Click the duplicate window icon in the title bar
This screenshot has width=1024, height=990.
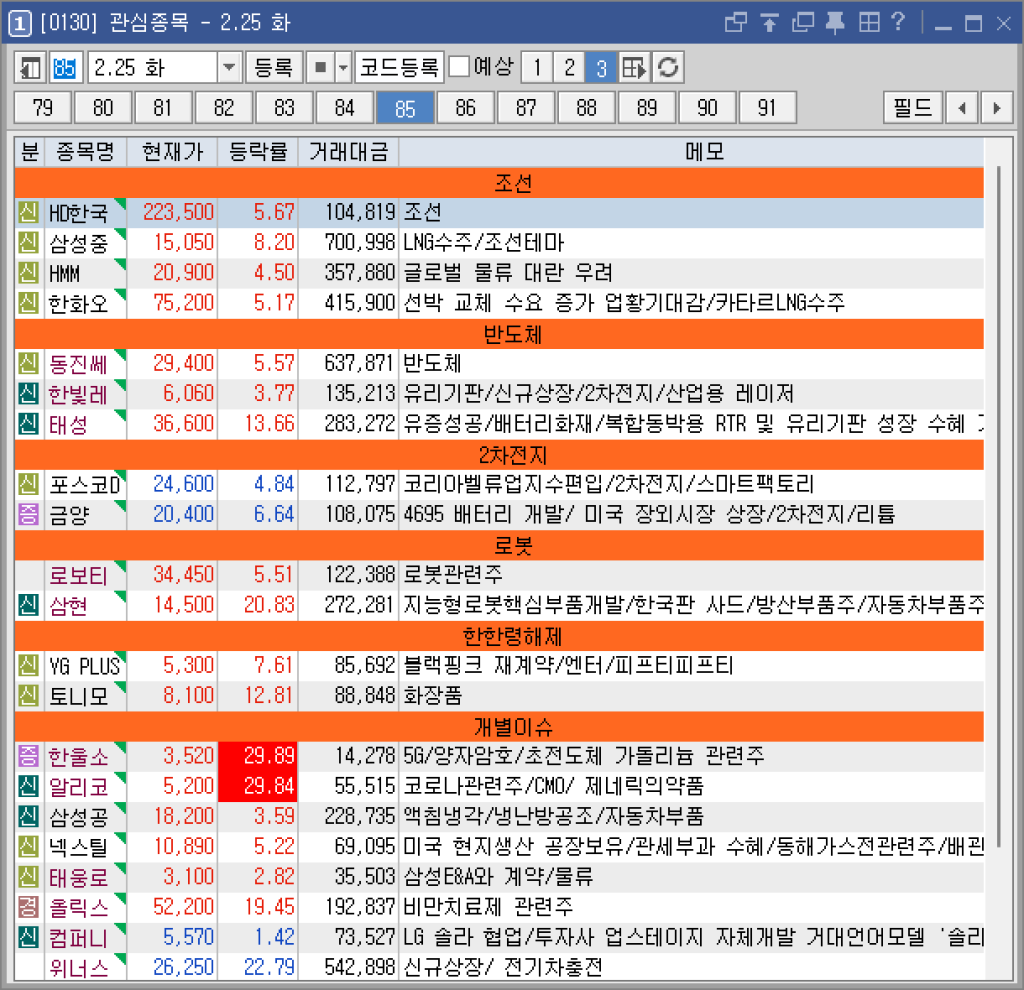point(803,23)
